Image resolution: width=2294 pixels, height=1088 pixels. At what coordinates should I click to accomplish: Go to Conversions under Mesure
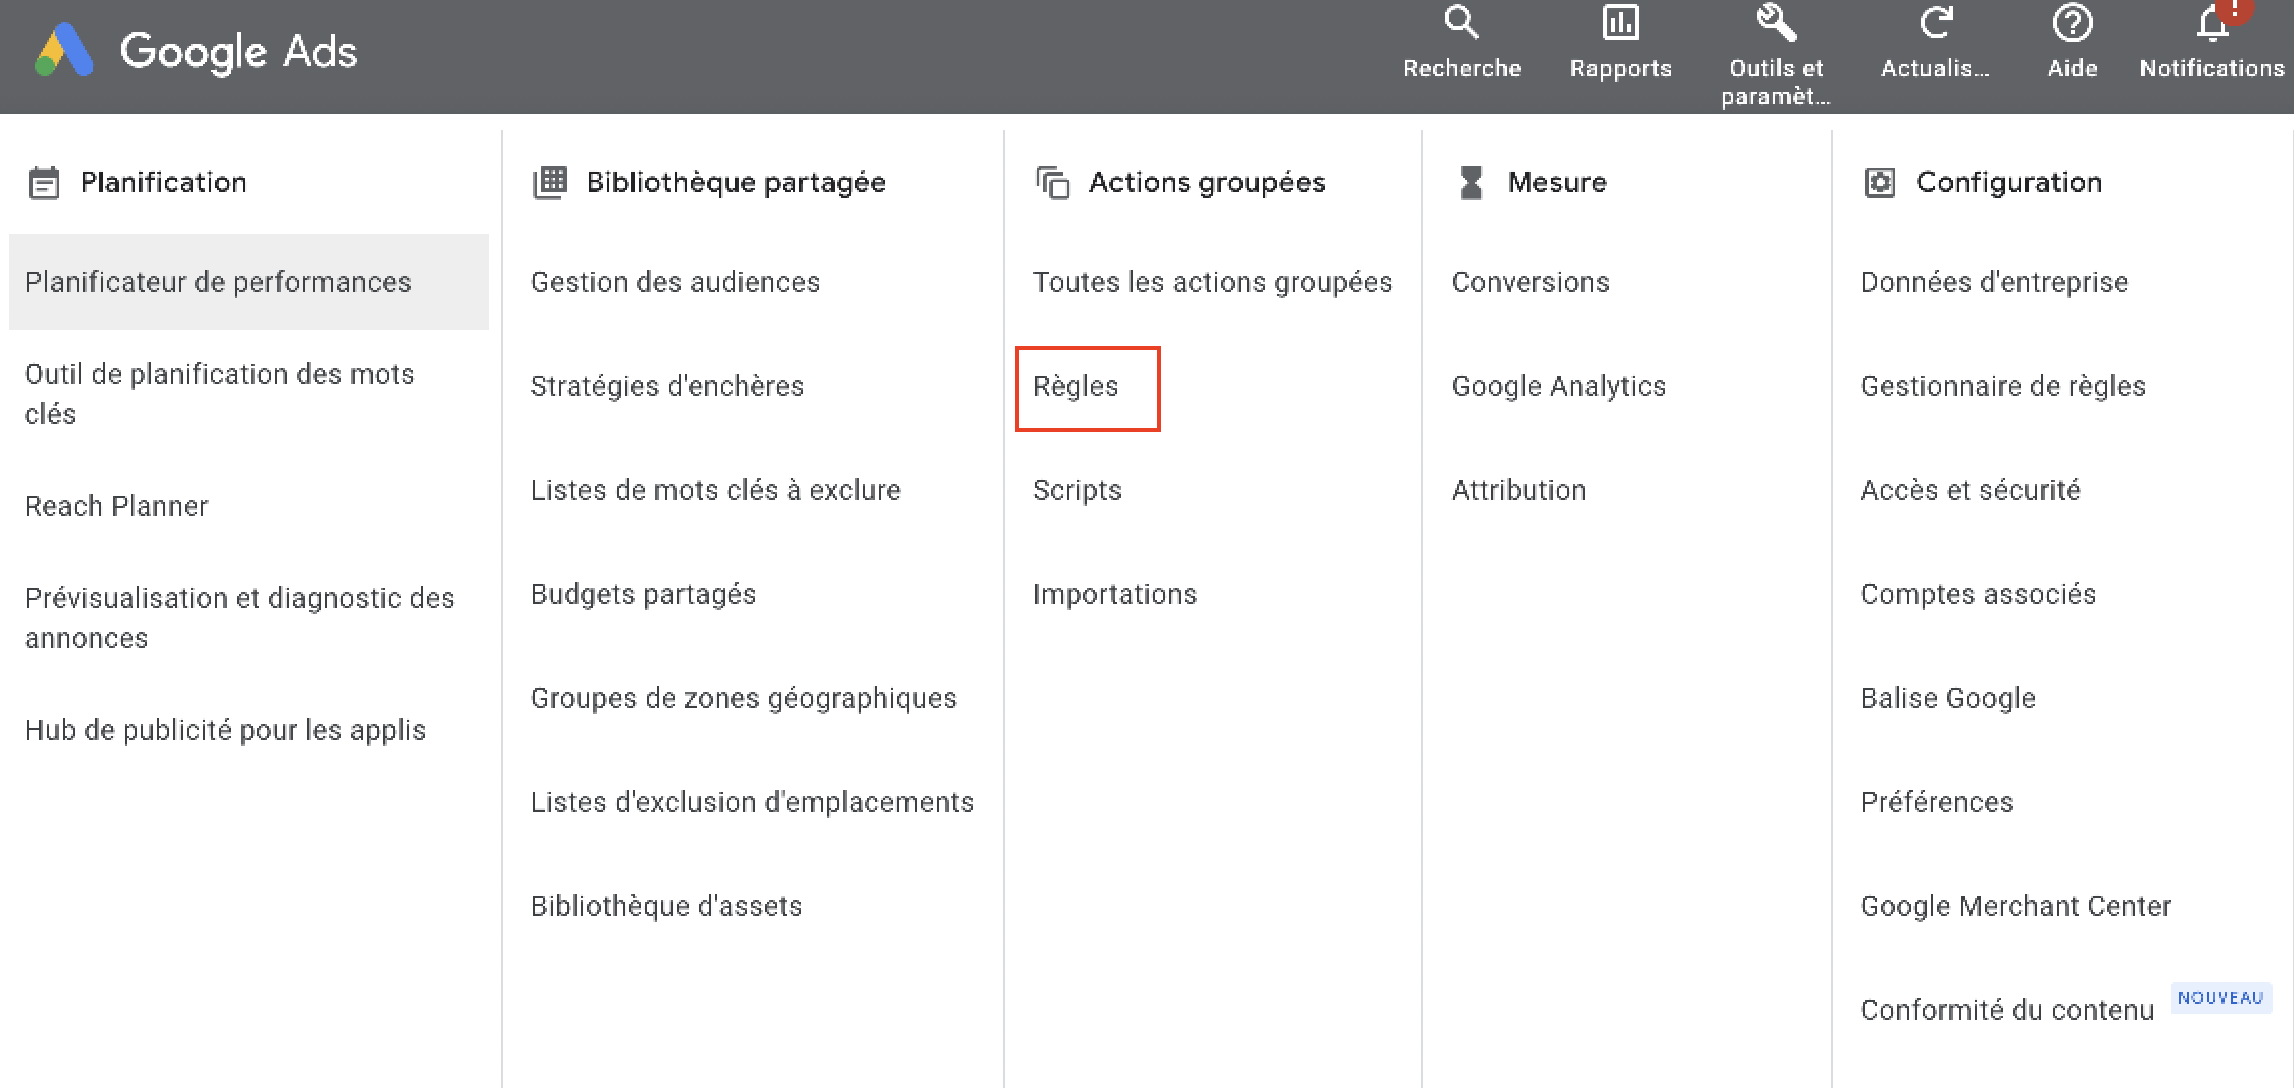click(1530, 283)
